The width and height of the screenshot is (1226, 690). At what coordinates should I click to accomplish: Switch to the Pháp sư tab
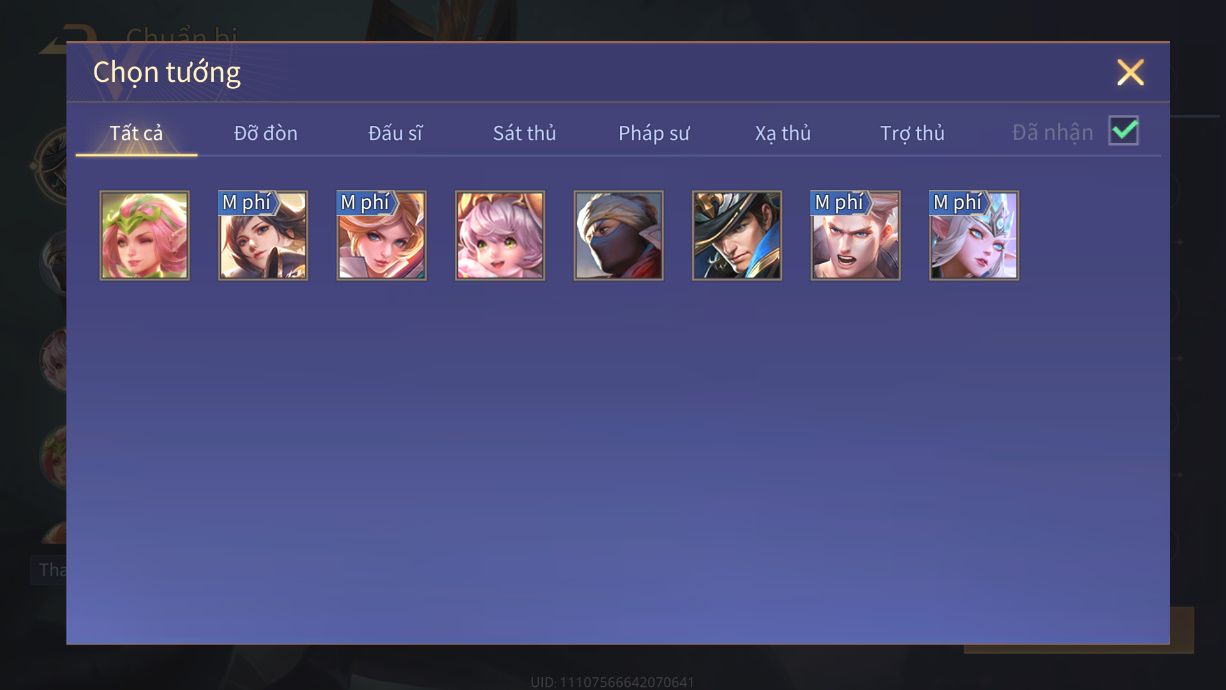[x=654, y=133]
